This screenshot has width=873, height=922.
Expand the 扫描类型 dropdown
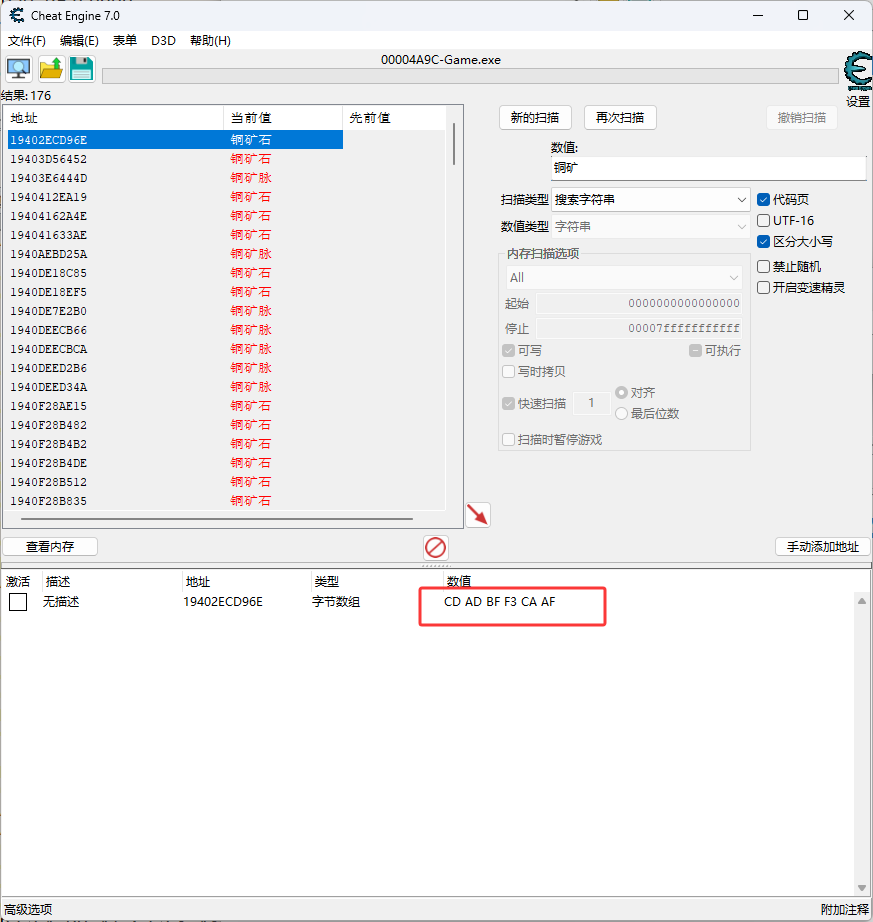click(x=650, y=200)
